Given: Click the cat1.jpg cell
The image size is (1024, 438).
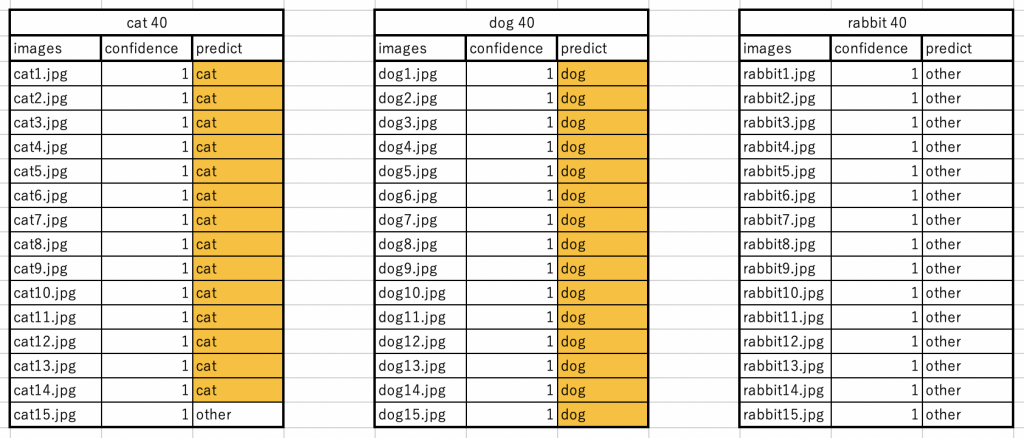Looking at the screenshot, I should 56,73.
